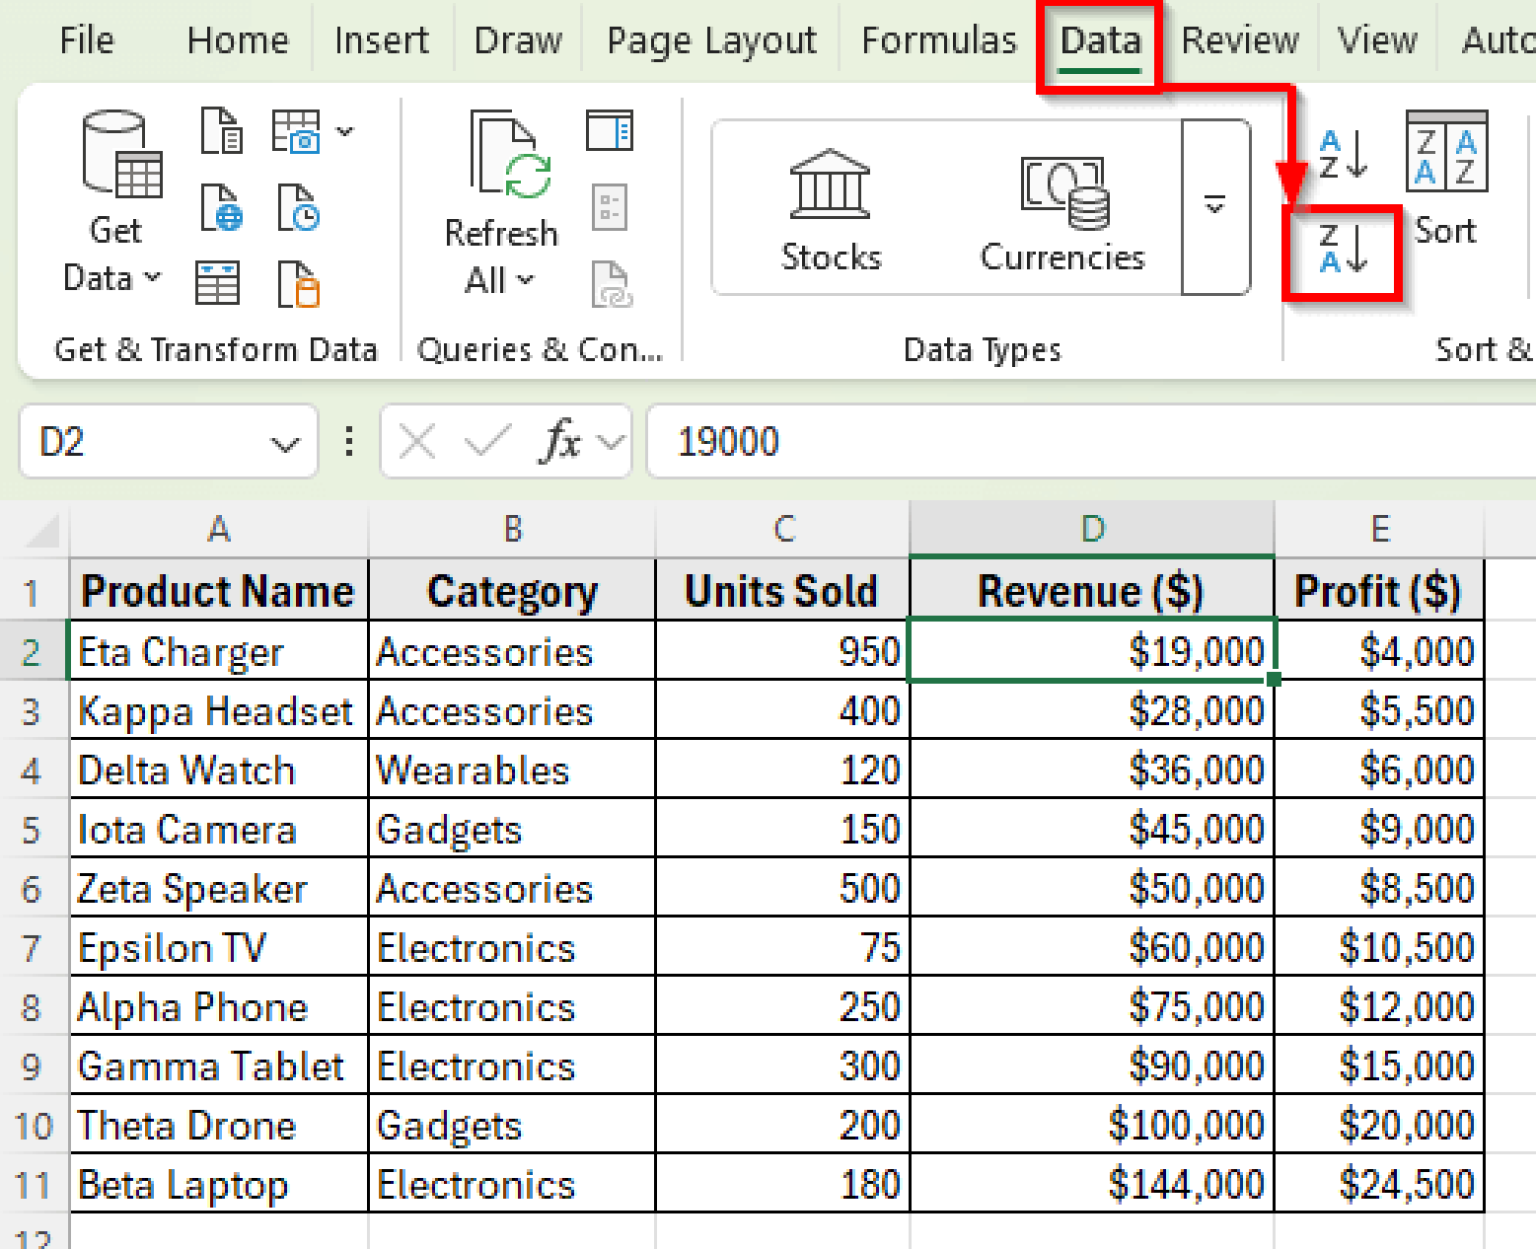
Task: Click the From Web globe icon
Action: 222,209
